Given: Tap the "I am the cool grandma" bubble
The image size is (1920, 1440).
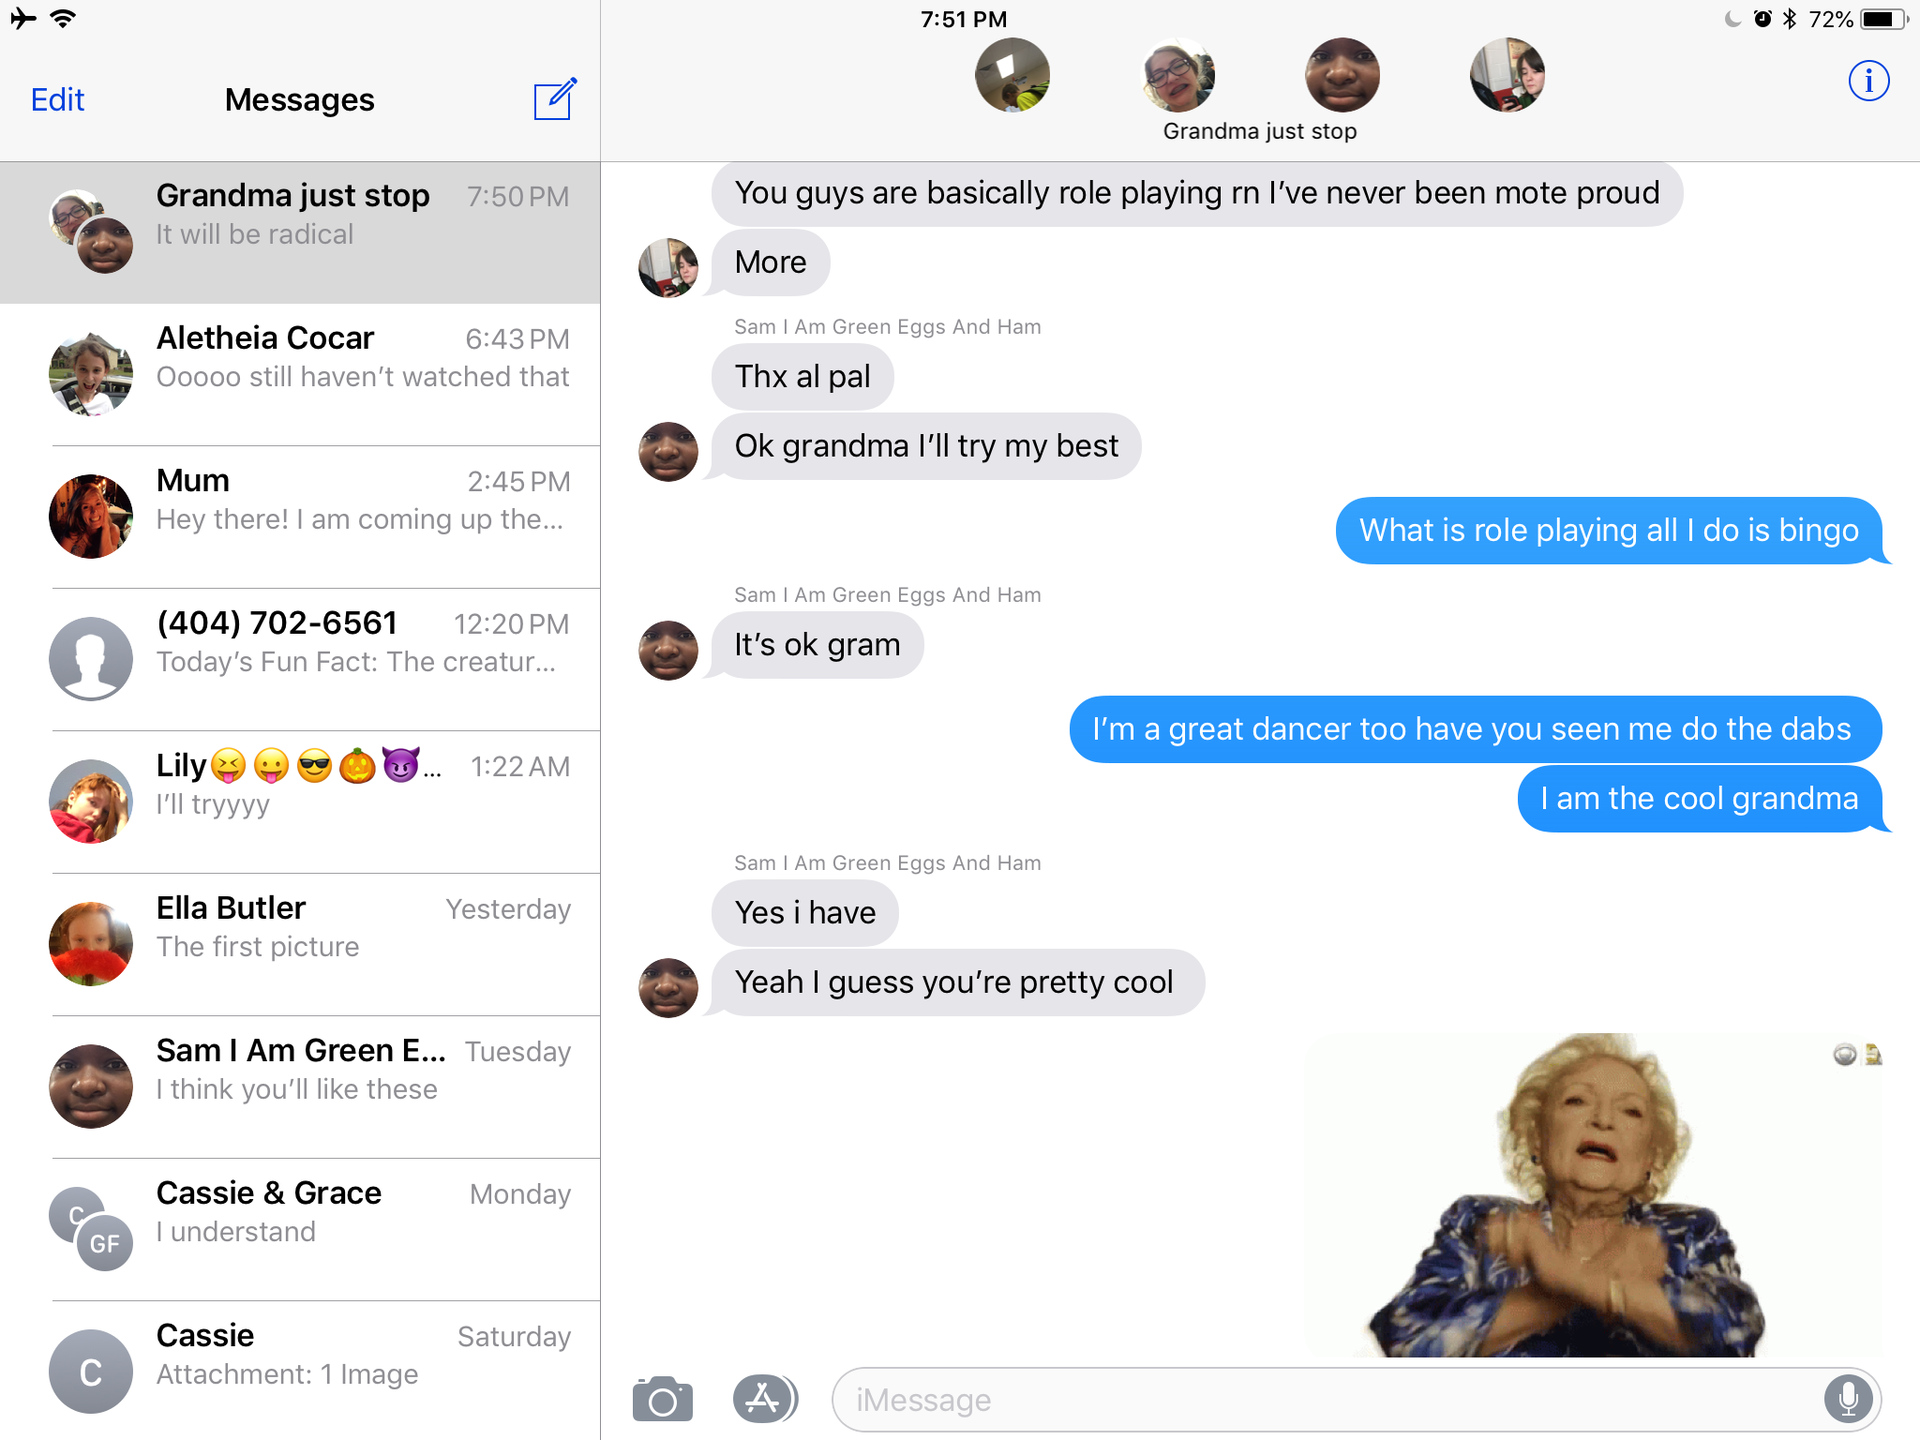Looking at the screenshot, I should (x=1699, y=798).
